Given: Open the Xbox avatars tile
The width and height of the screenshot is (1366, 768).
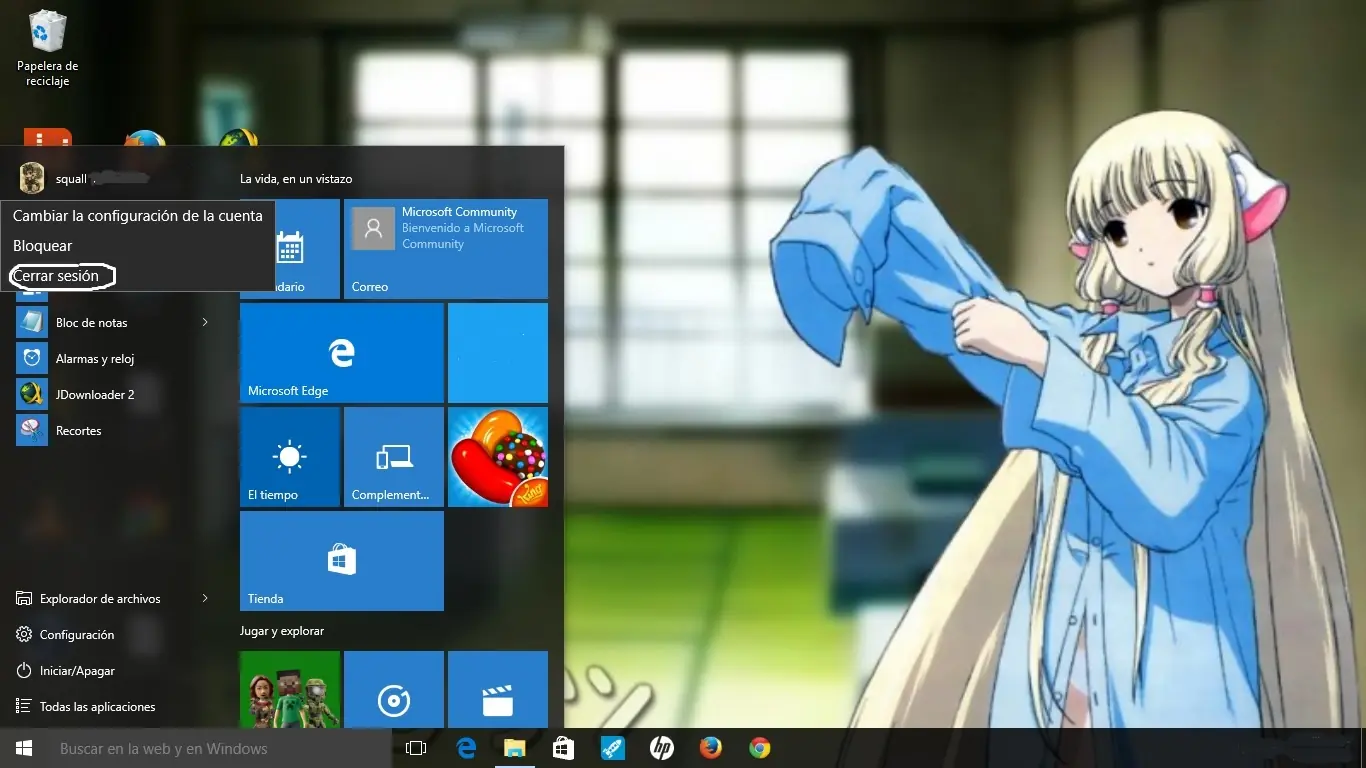Looking at the screenshot, I should tap(290, 690).
